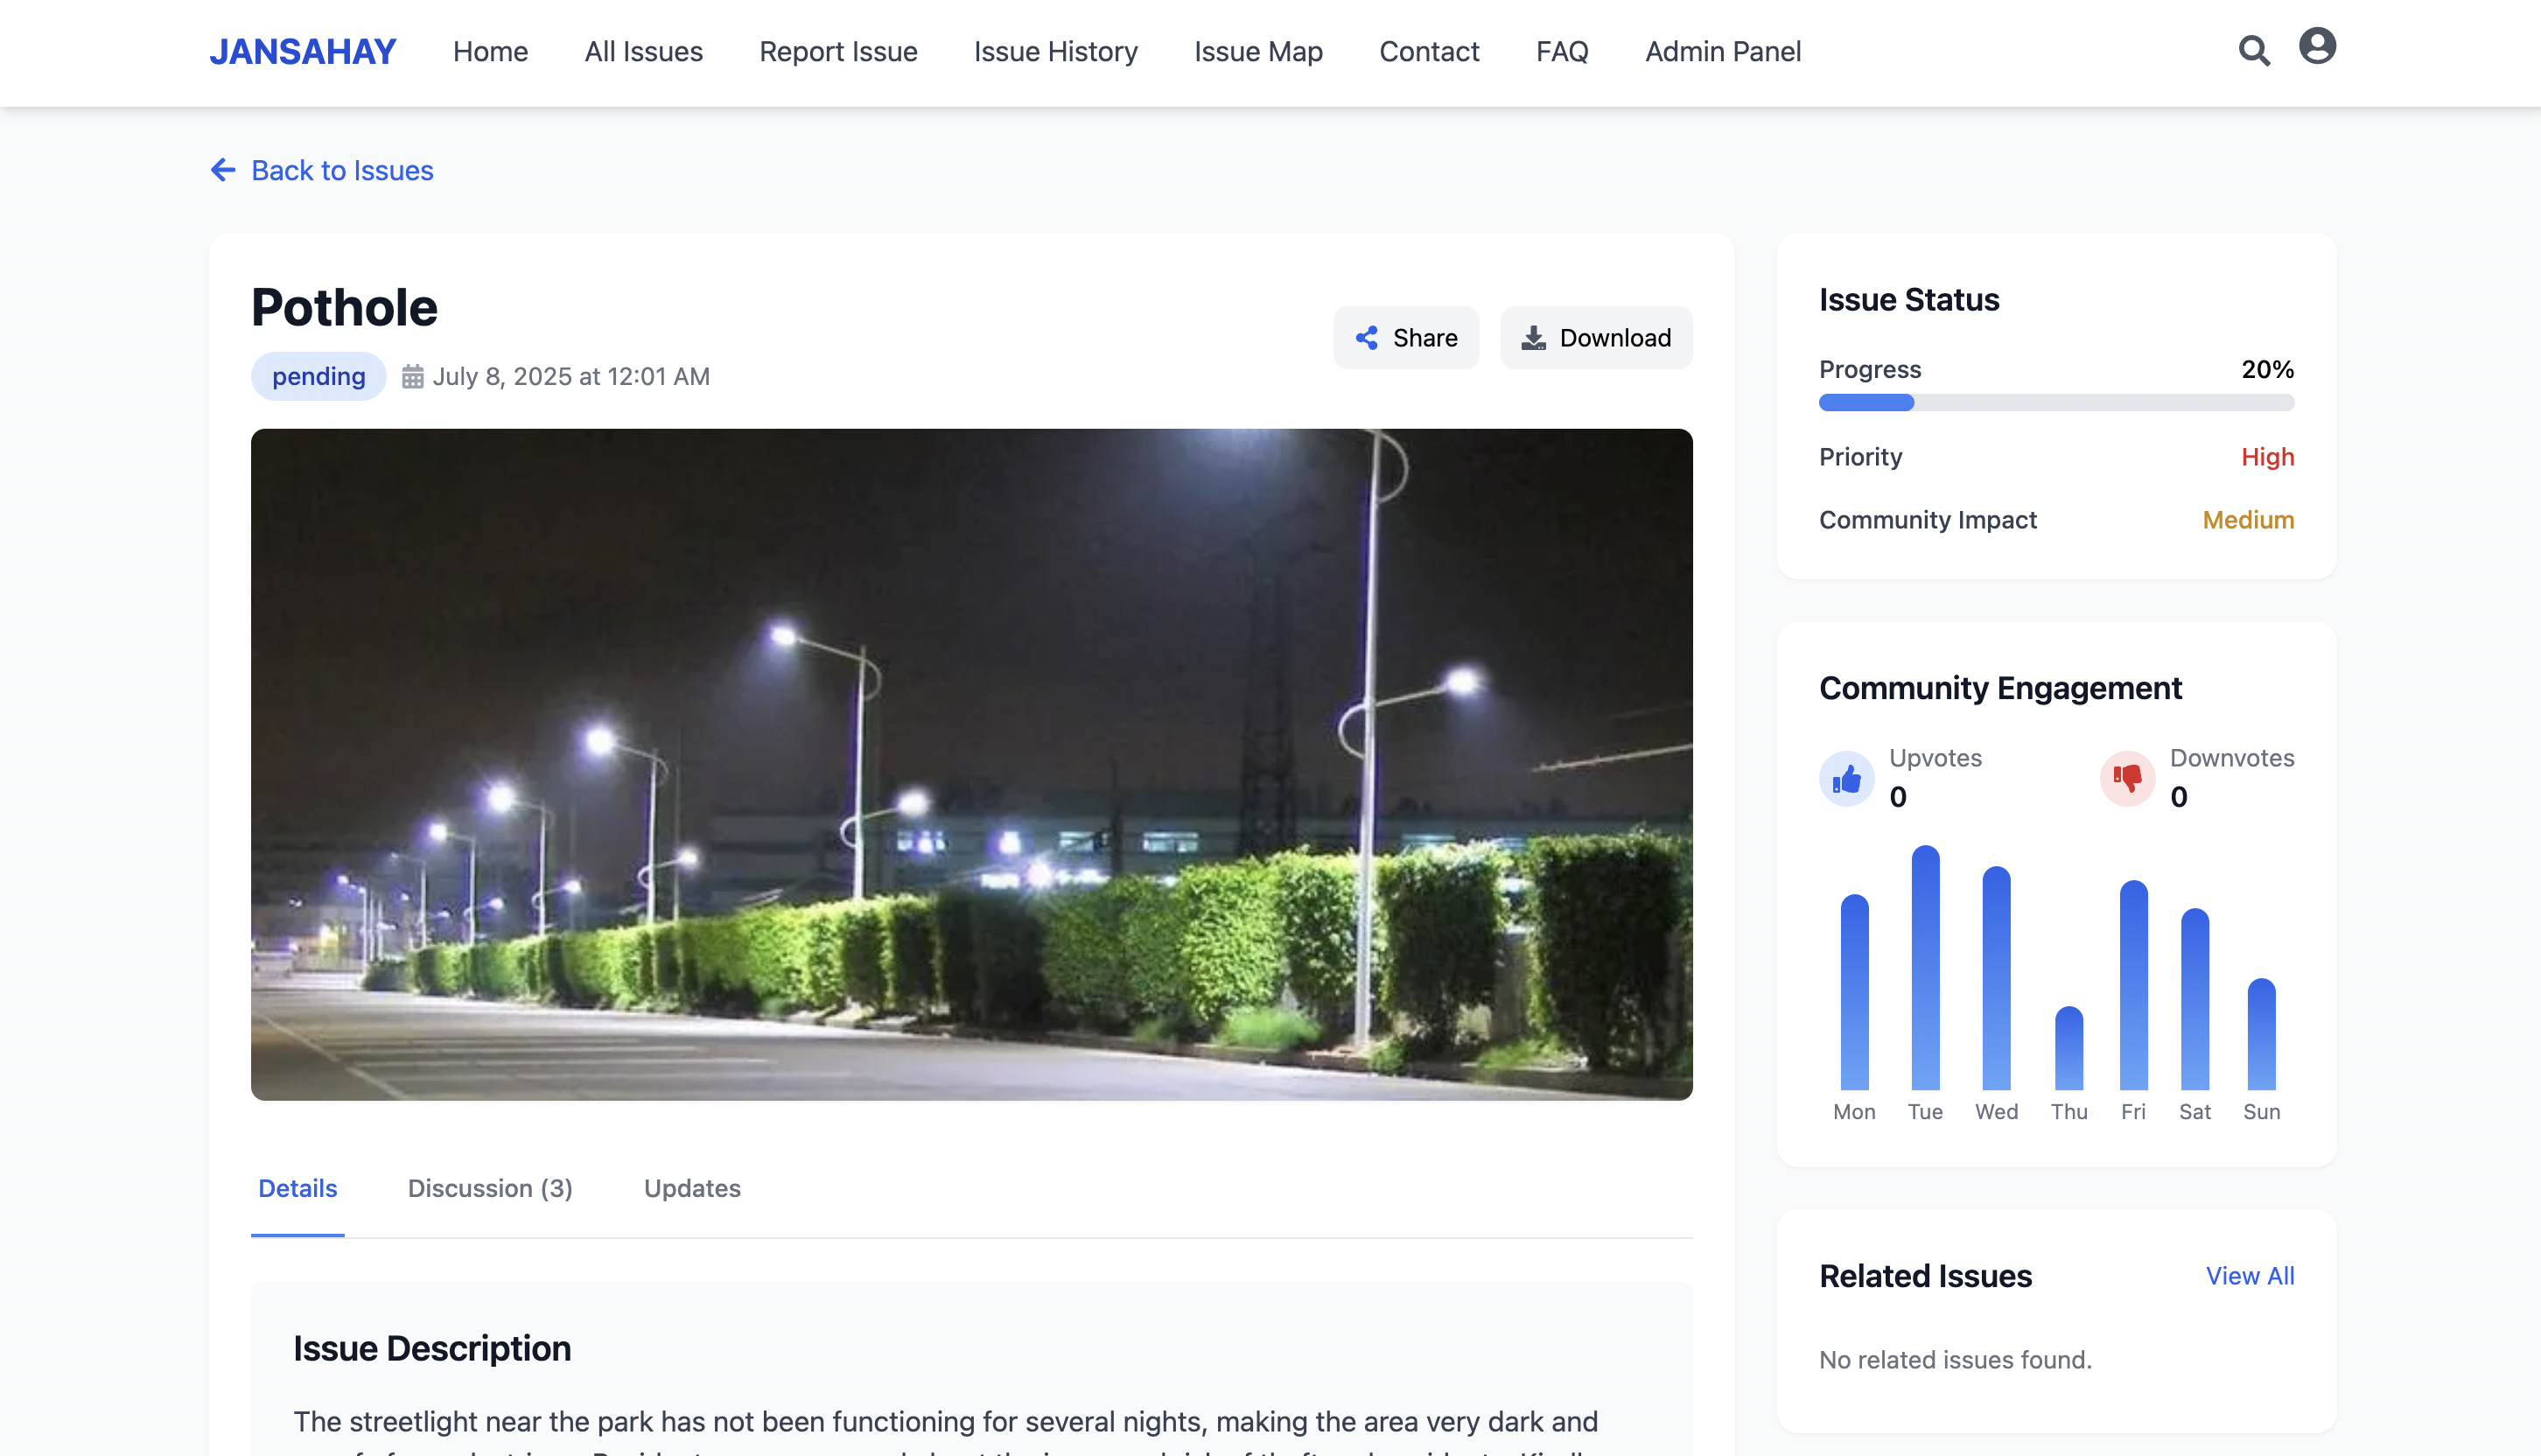
Task: Select the Details tab
Action: [x=297, y=1188]
